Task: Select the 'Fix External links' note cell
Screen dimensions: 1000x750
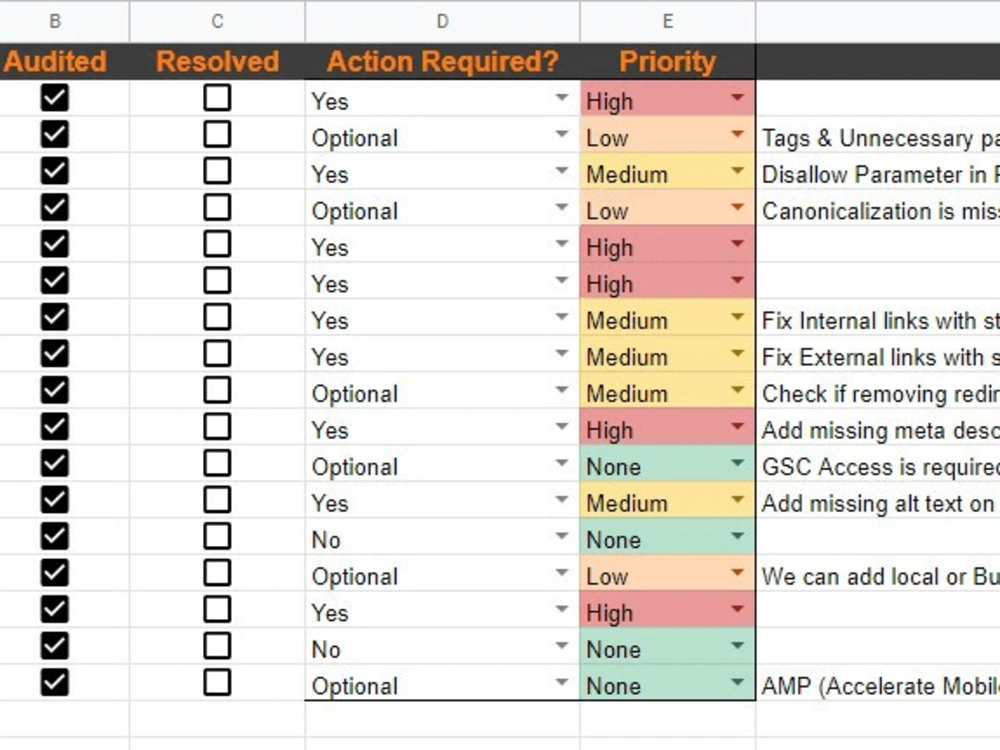Action: 878,357
